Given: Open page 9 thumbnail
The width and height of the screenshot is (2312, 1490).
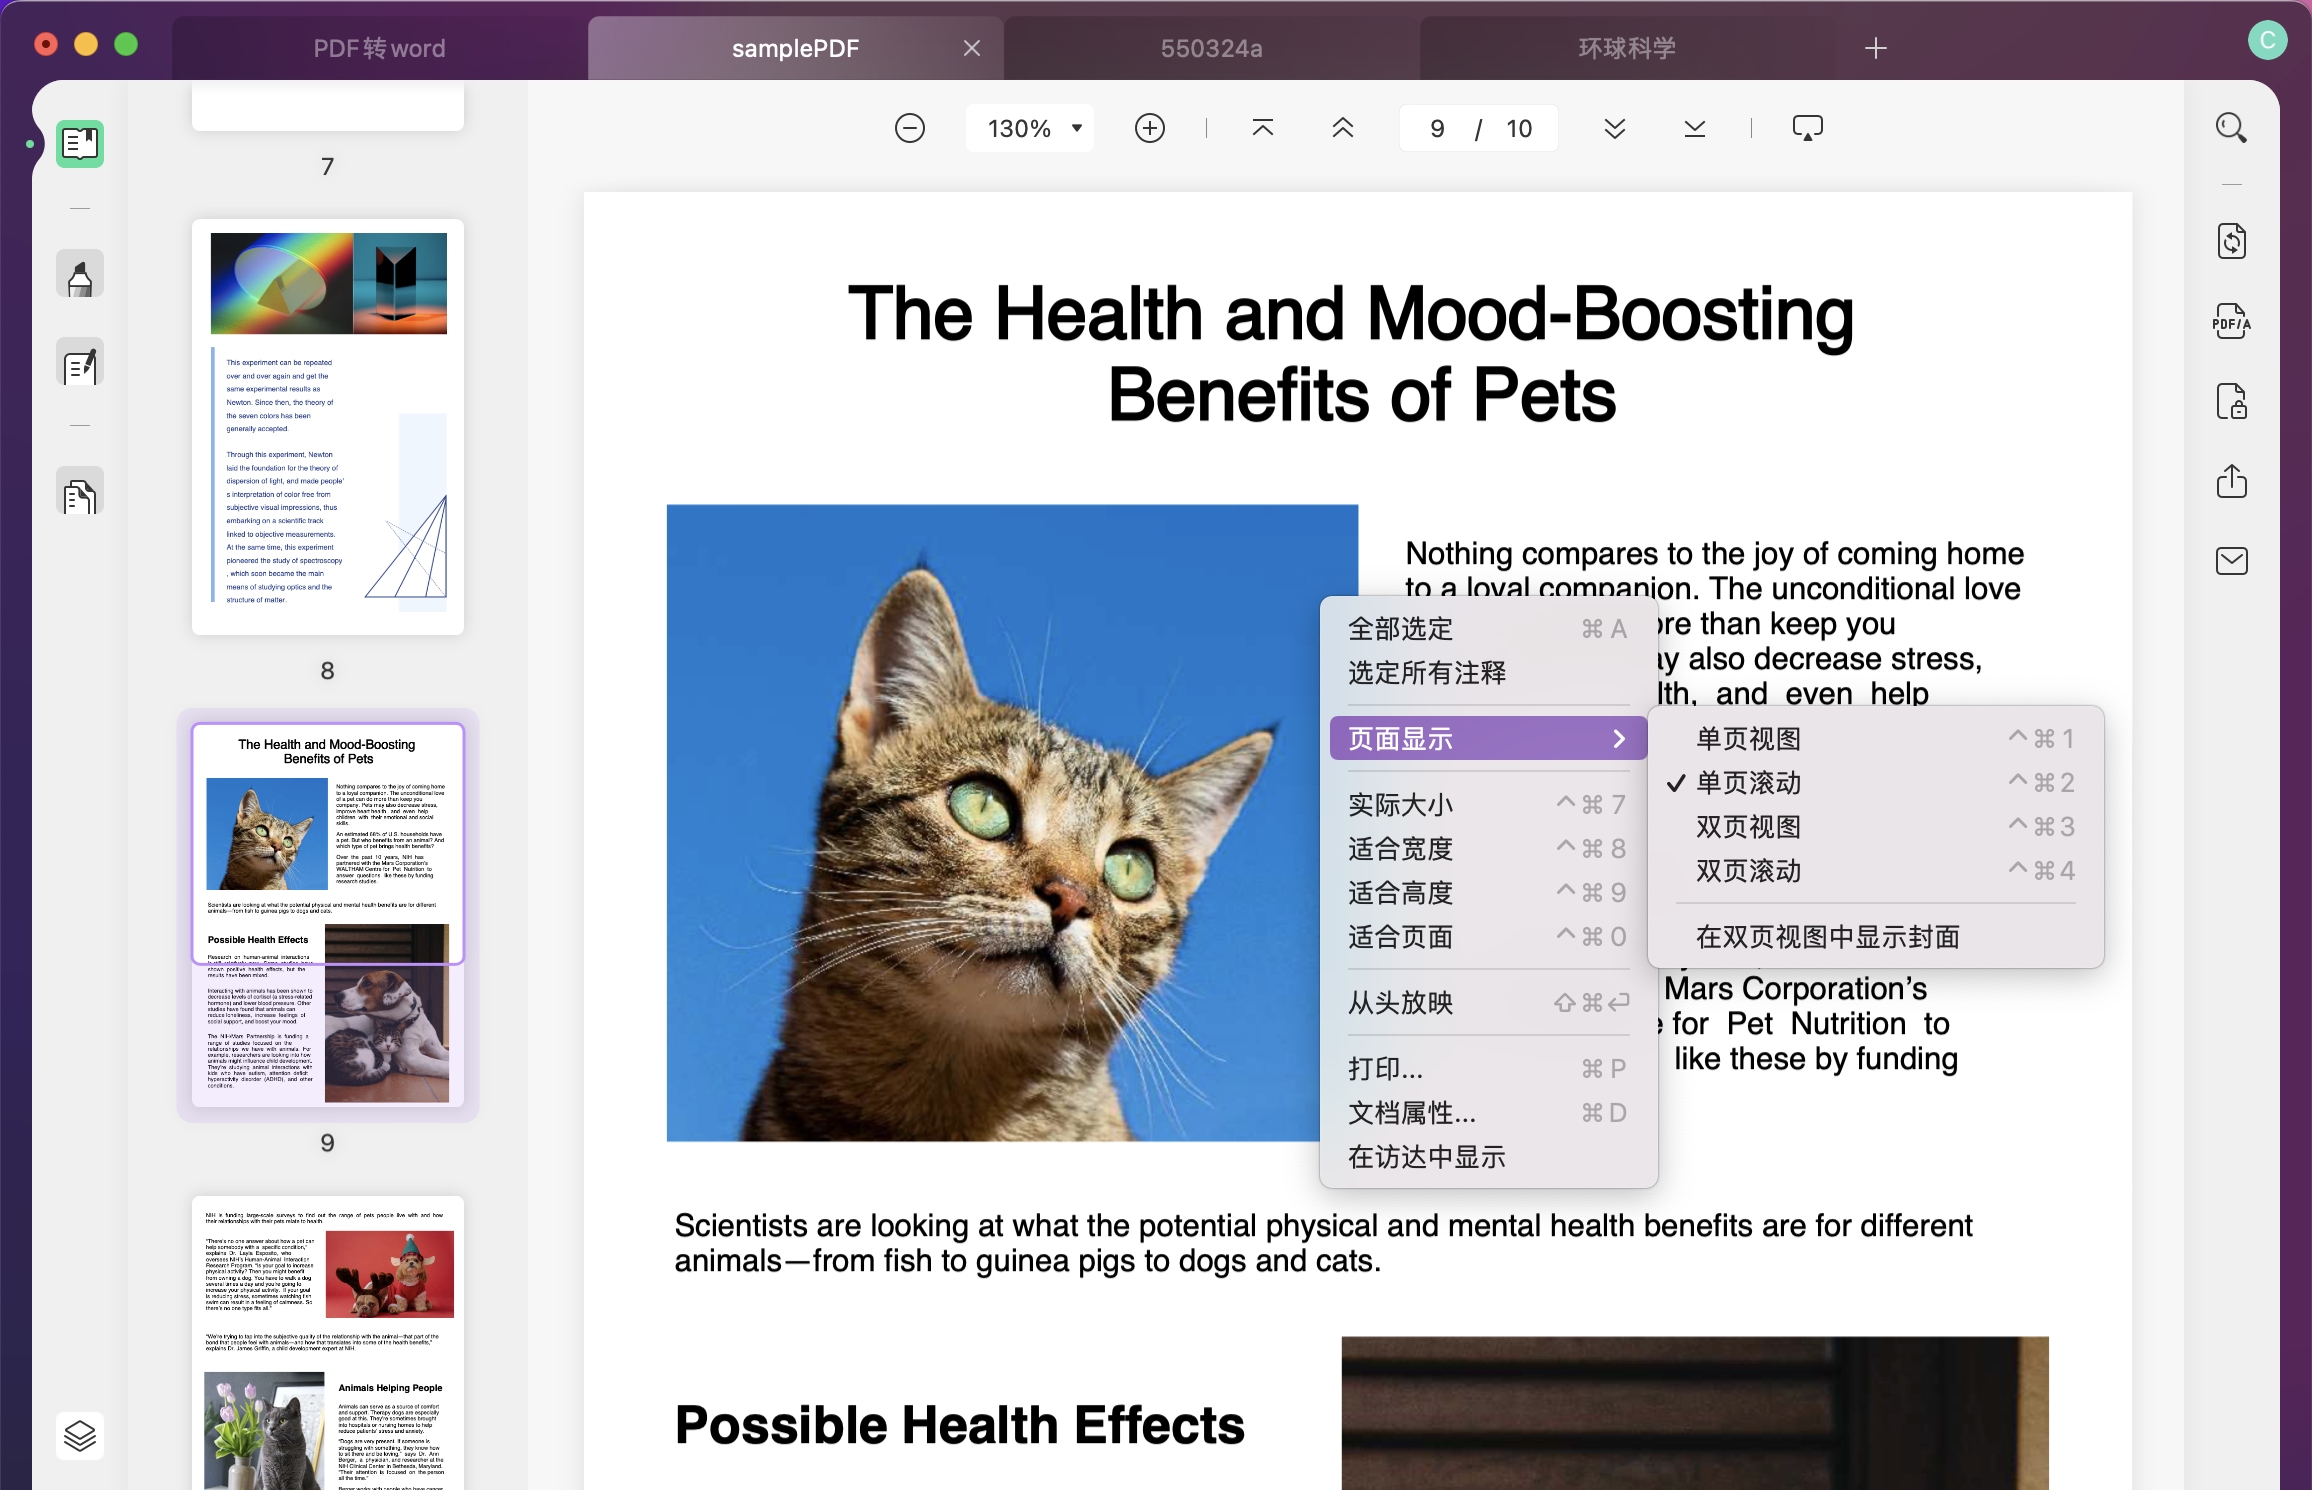Looking at the screenshot, I should coord(328,915).
